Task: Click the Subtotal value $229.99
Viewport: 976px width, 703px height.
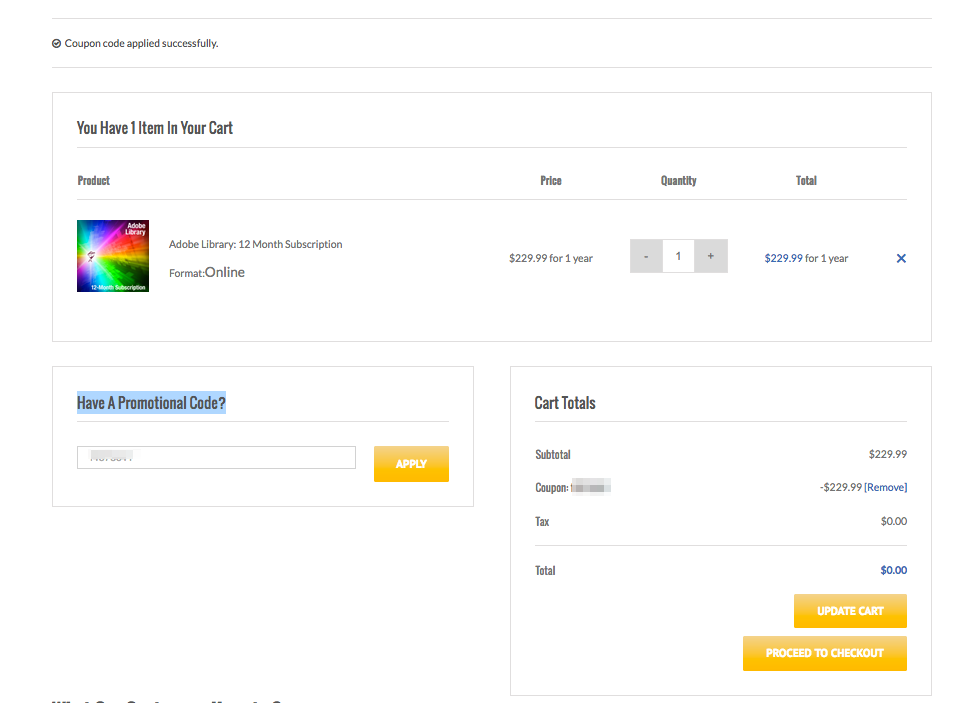Action: 888,454
